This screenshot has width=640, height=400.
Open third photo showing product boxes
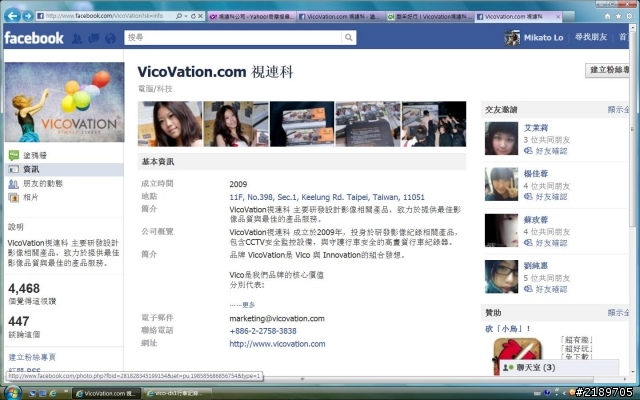click(x=302, y=124)
